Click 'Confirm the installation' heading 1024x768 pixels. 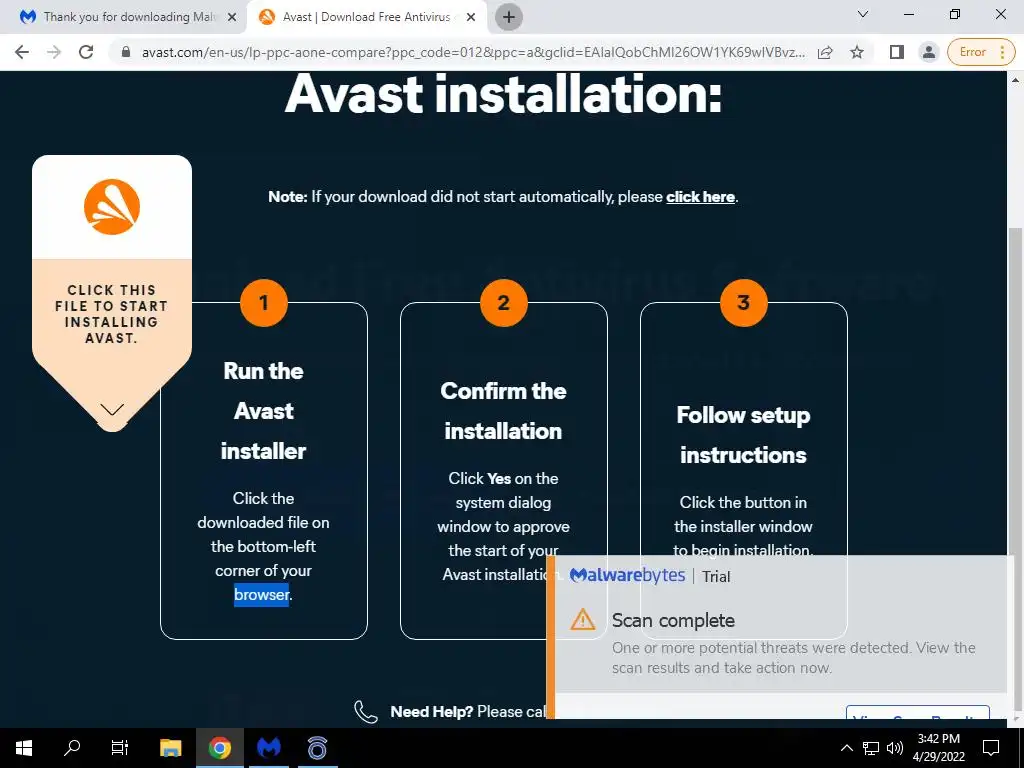503,411
